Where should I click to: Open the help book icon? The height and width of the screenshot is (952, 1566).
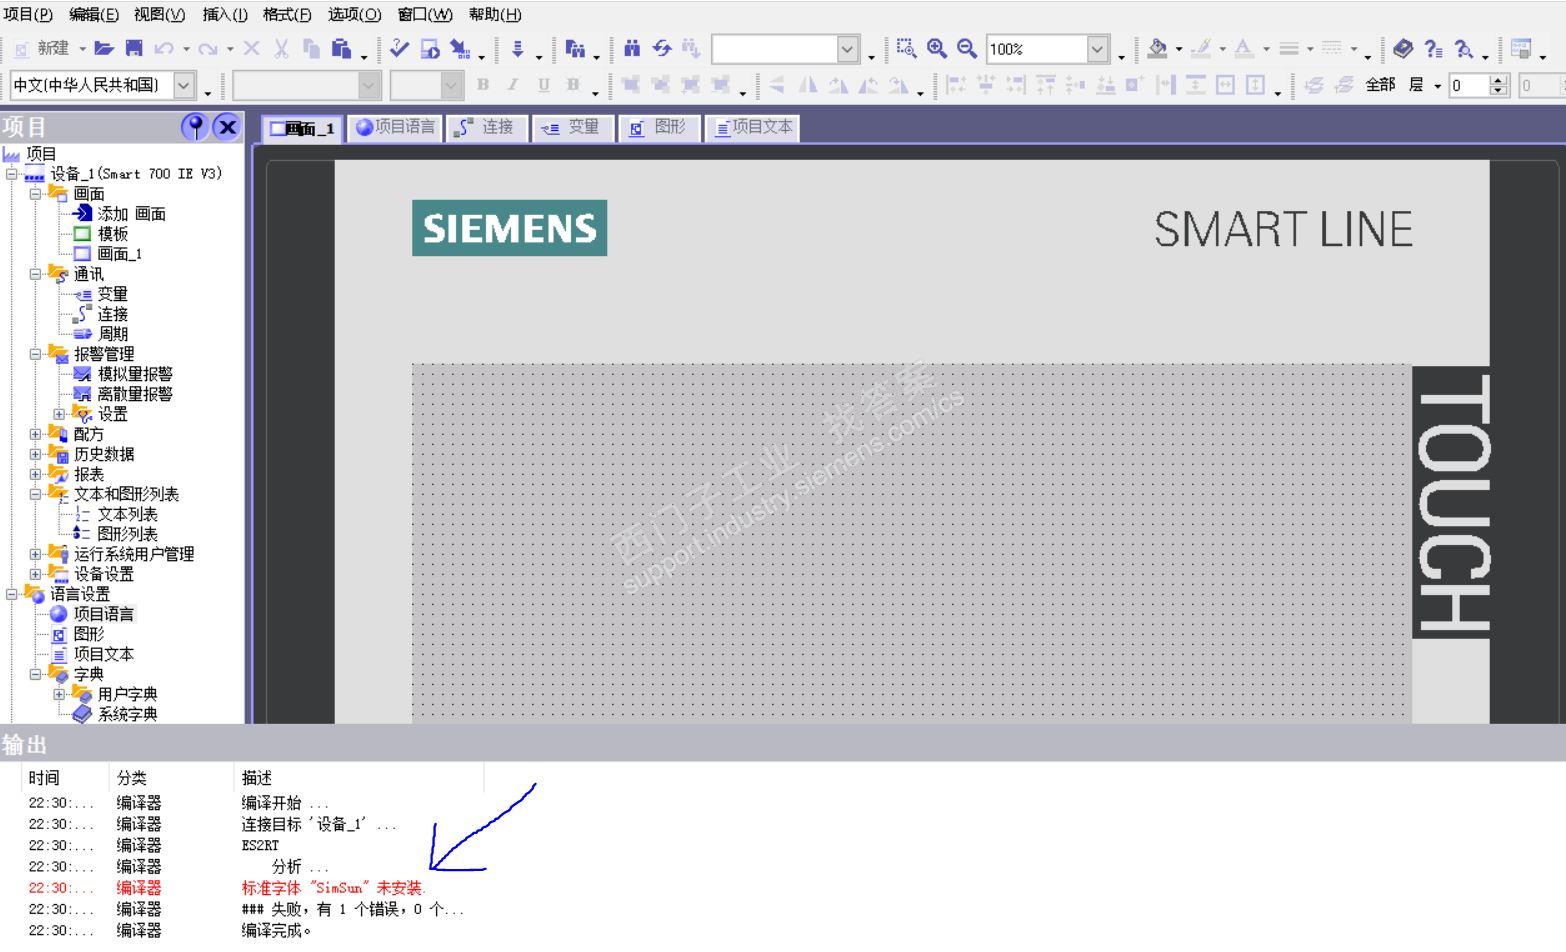pos(1403,48)
